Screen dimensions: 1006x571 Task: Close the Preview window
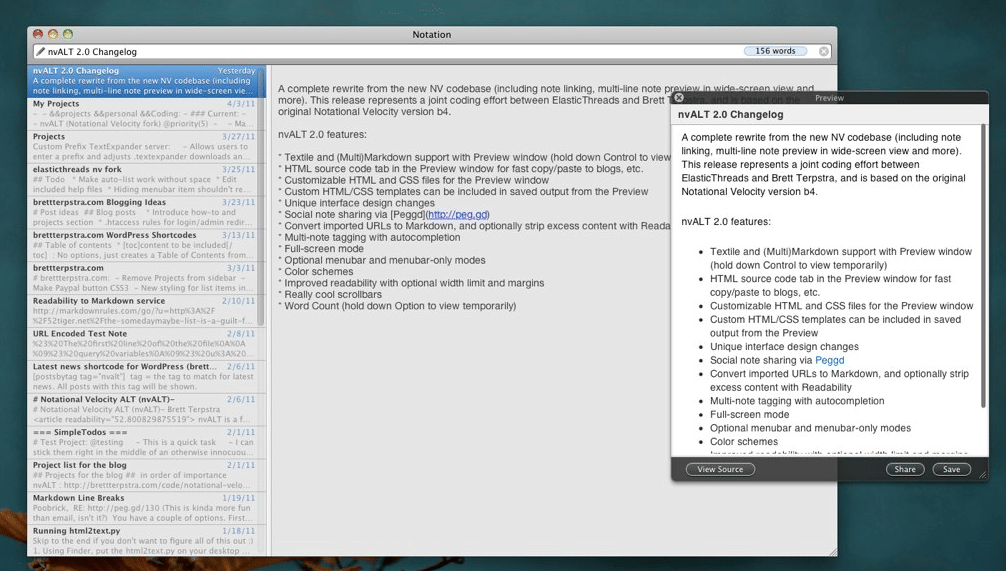point(679,98)
